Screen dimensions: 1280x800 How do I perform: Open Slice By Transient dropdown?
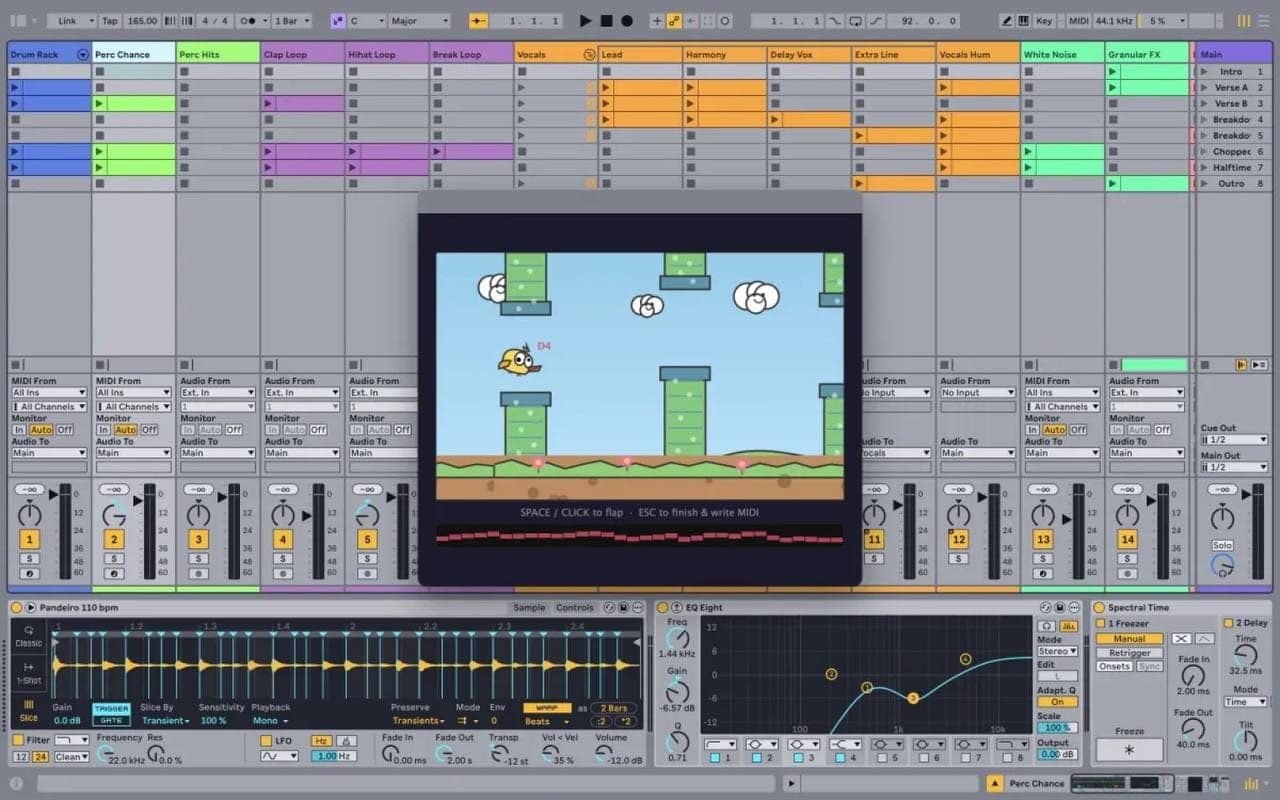coord(166,720)
